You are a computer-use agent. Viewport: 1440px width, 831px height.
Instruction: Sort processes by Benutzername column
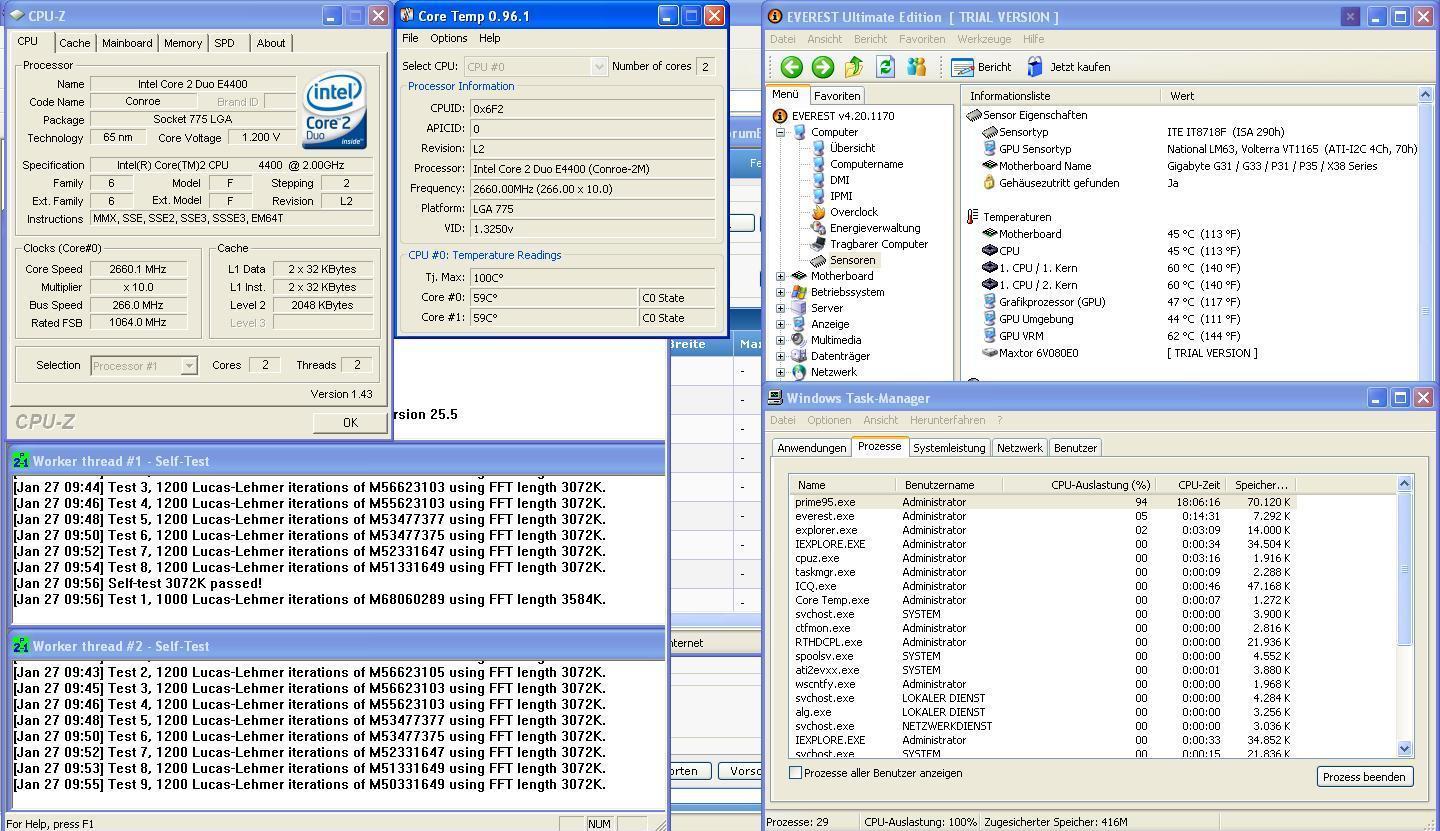click(x=948, y=485)
